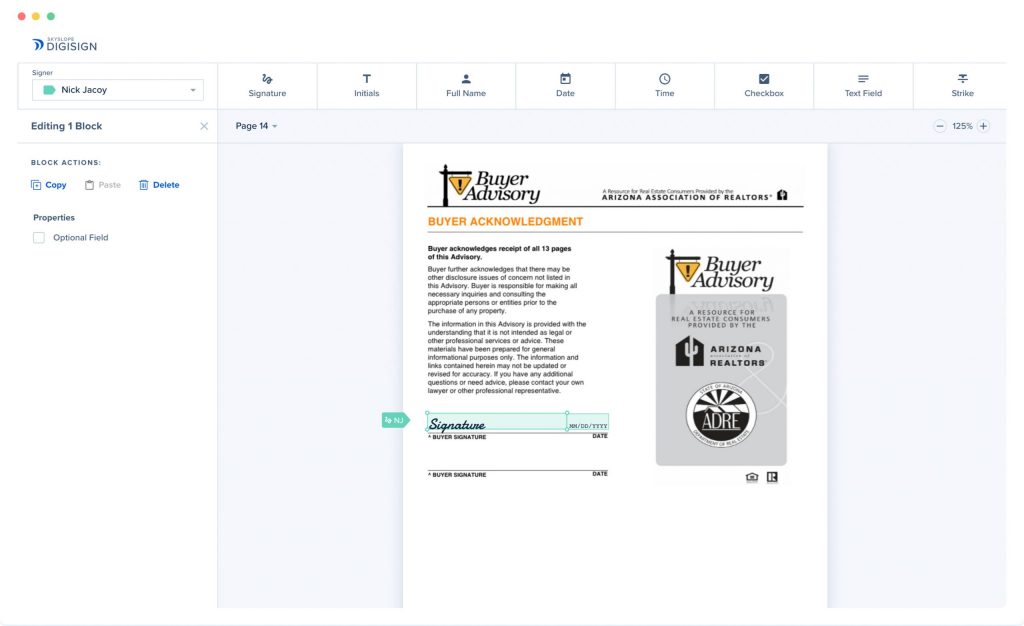Select the Text Field tool
The height and width of the screenshot is (626, 1024).
click(863, 85)
